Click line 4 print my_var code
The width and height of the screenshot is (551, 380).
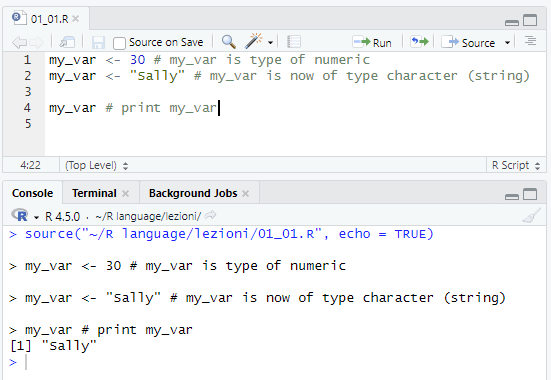point(133,108)
